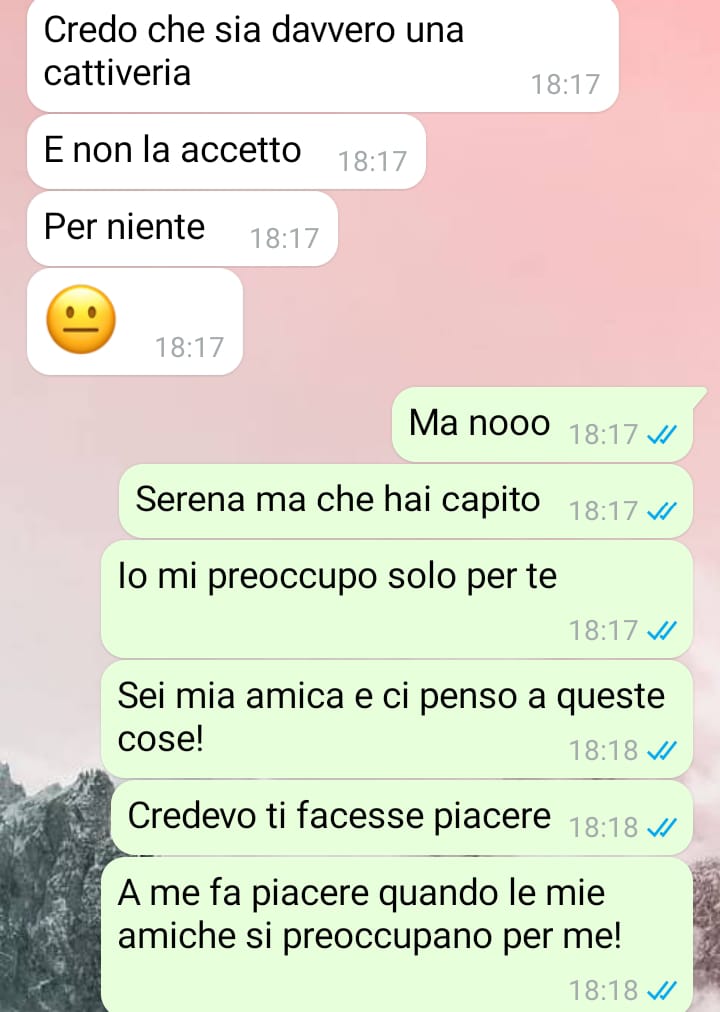Click the timestamp under the emoji message
Image resolution: width=720 pixels, height=1012 pixels.
point(189,348)
